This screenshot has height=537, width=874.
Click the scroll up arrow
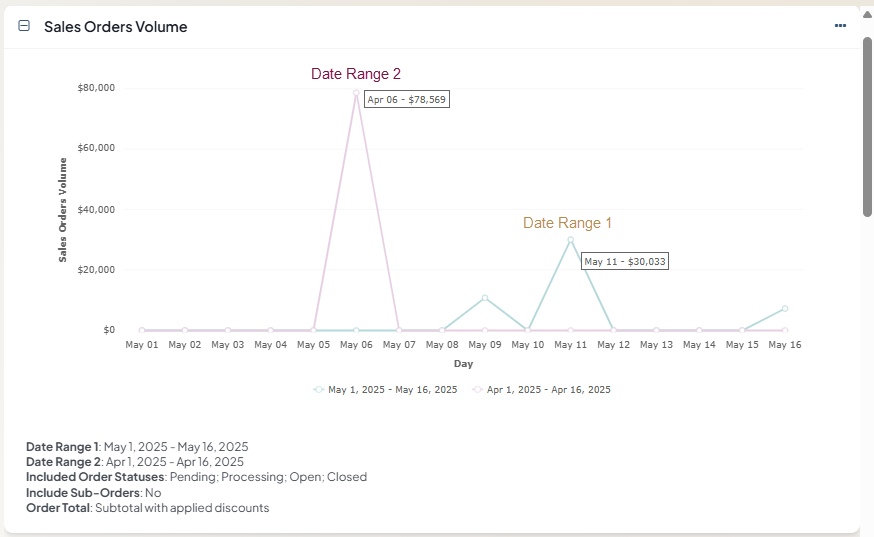[x=867, y=13]
